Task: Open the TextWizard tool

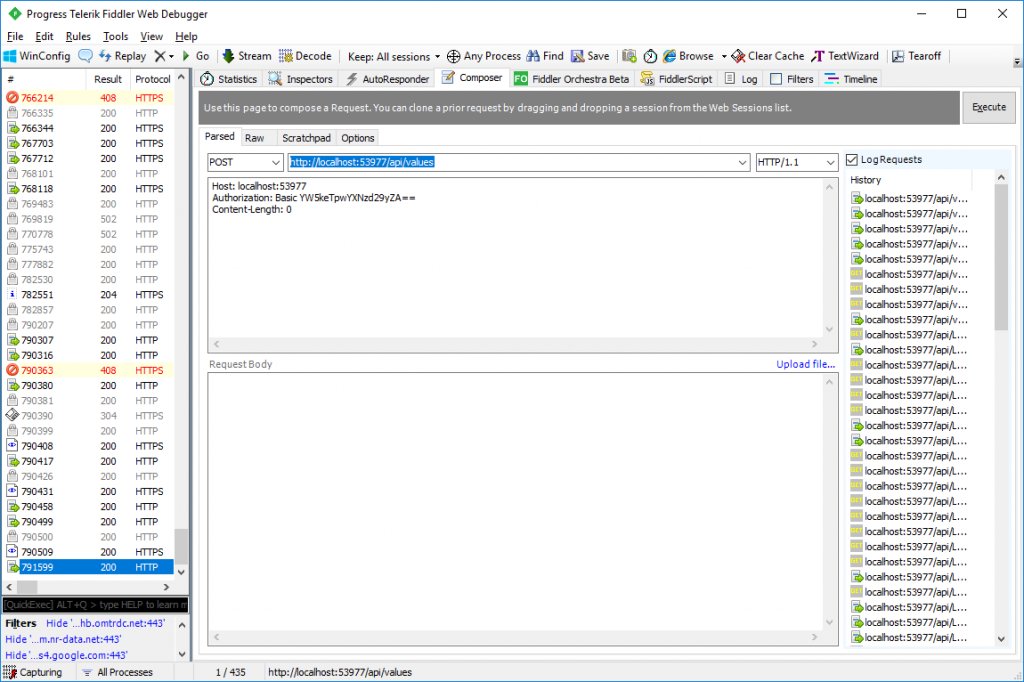Action: 845,56
